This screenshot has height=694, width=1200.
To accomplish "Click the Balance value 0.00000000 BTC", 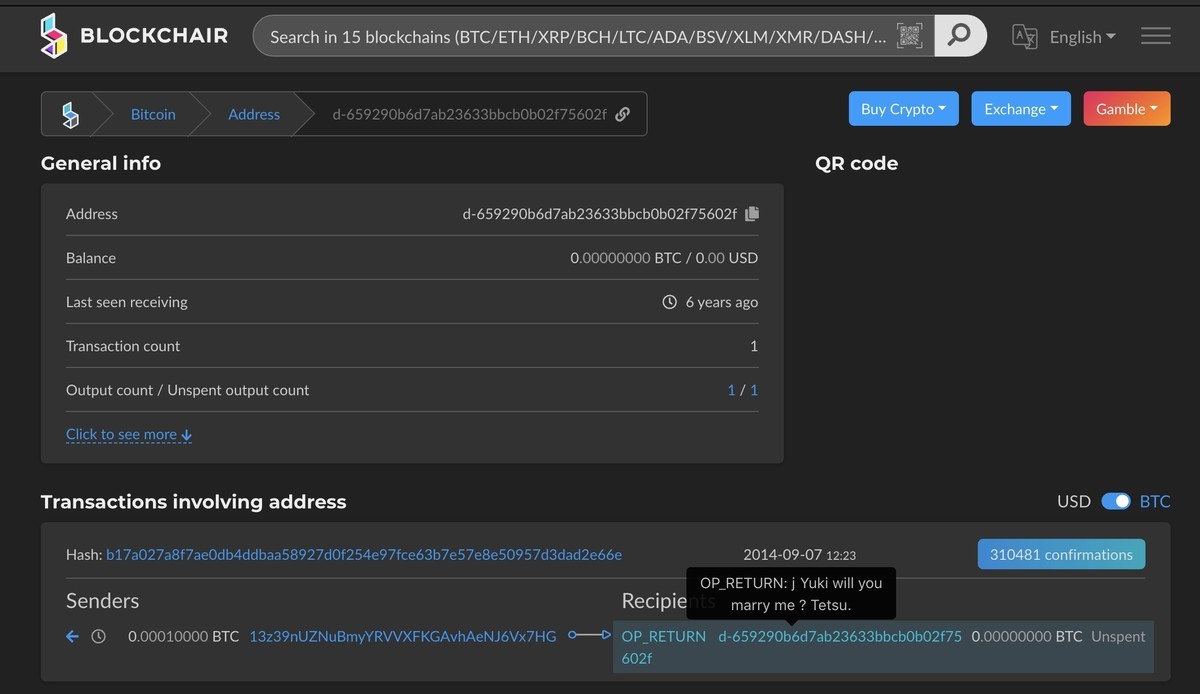I will 626,258.
